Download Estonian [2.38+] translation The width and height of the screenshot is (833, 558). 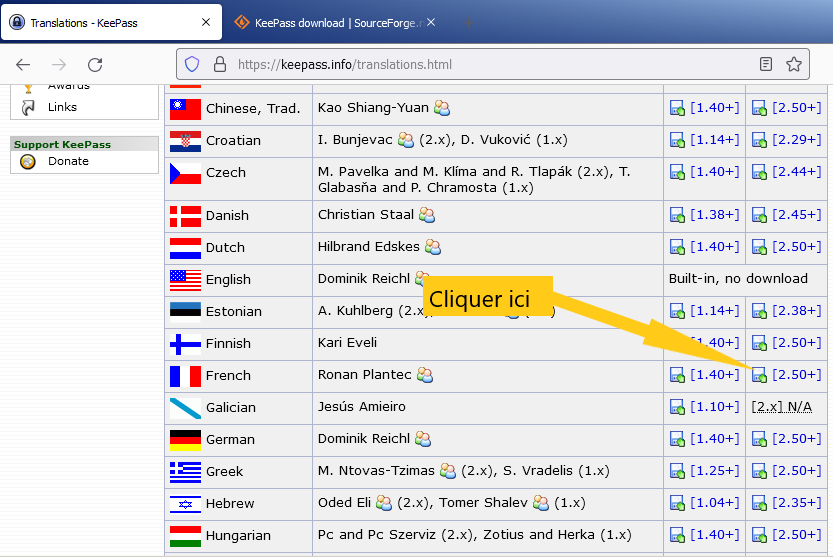click(x=796, y=310)
